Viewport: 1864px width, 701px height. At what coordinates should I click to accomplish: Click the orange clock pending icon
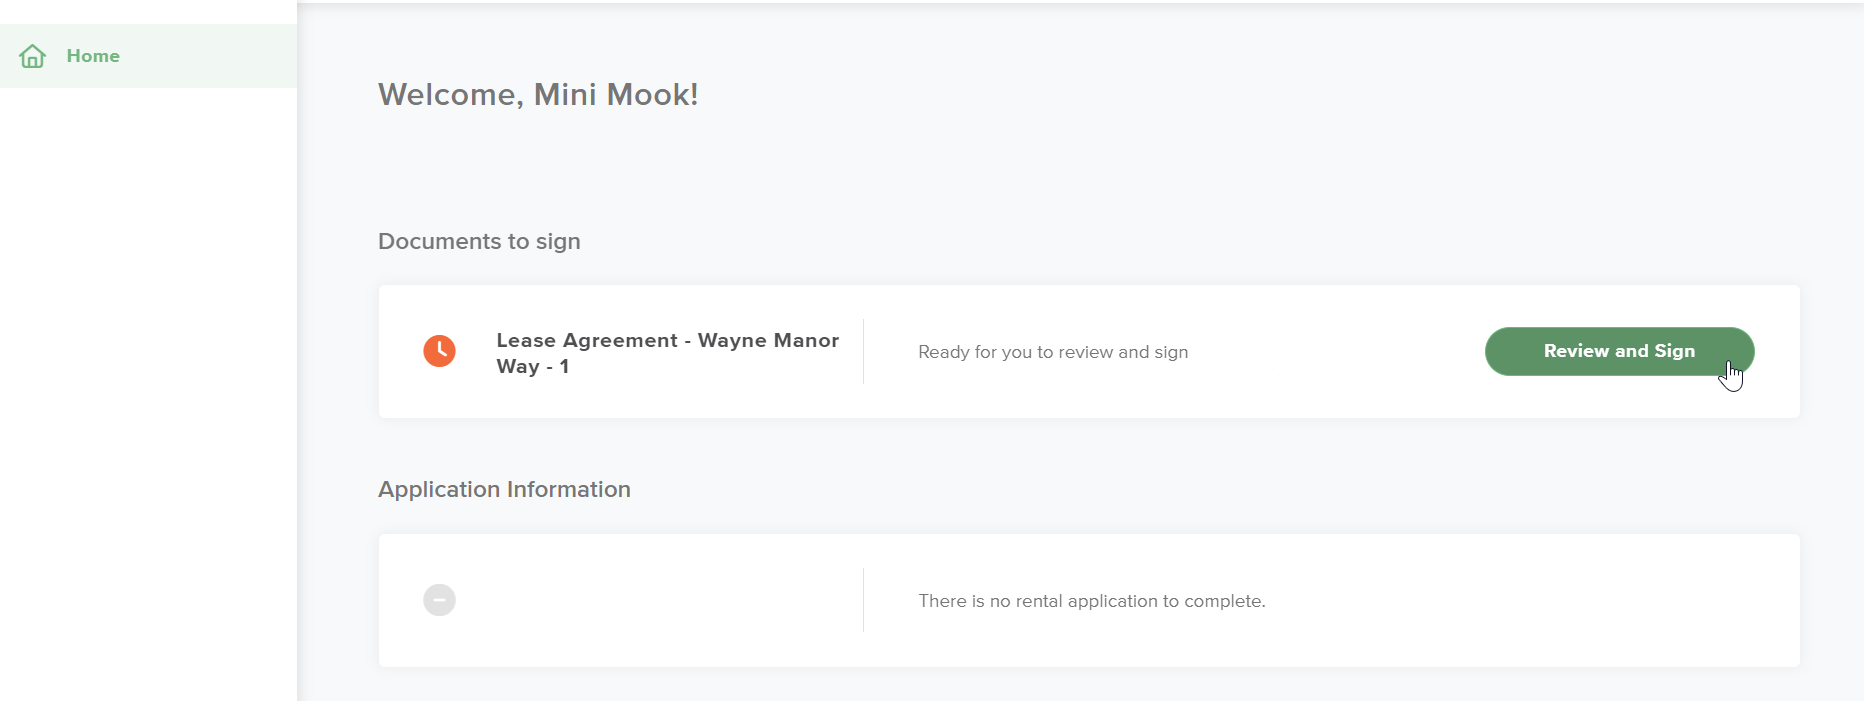[439, 351]
